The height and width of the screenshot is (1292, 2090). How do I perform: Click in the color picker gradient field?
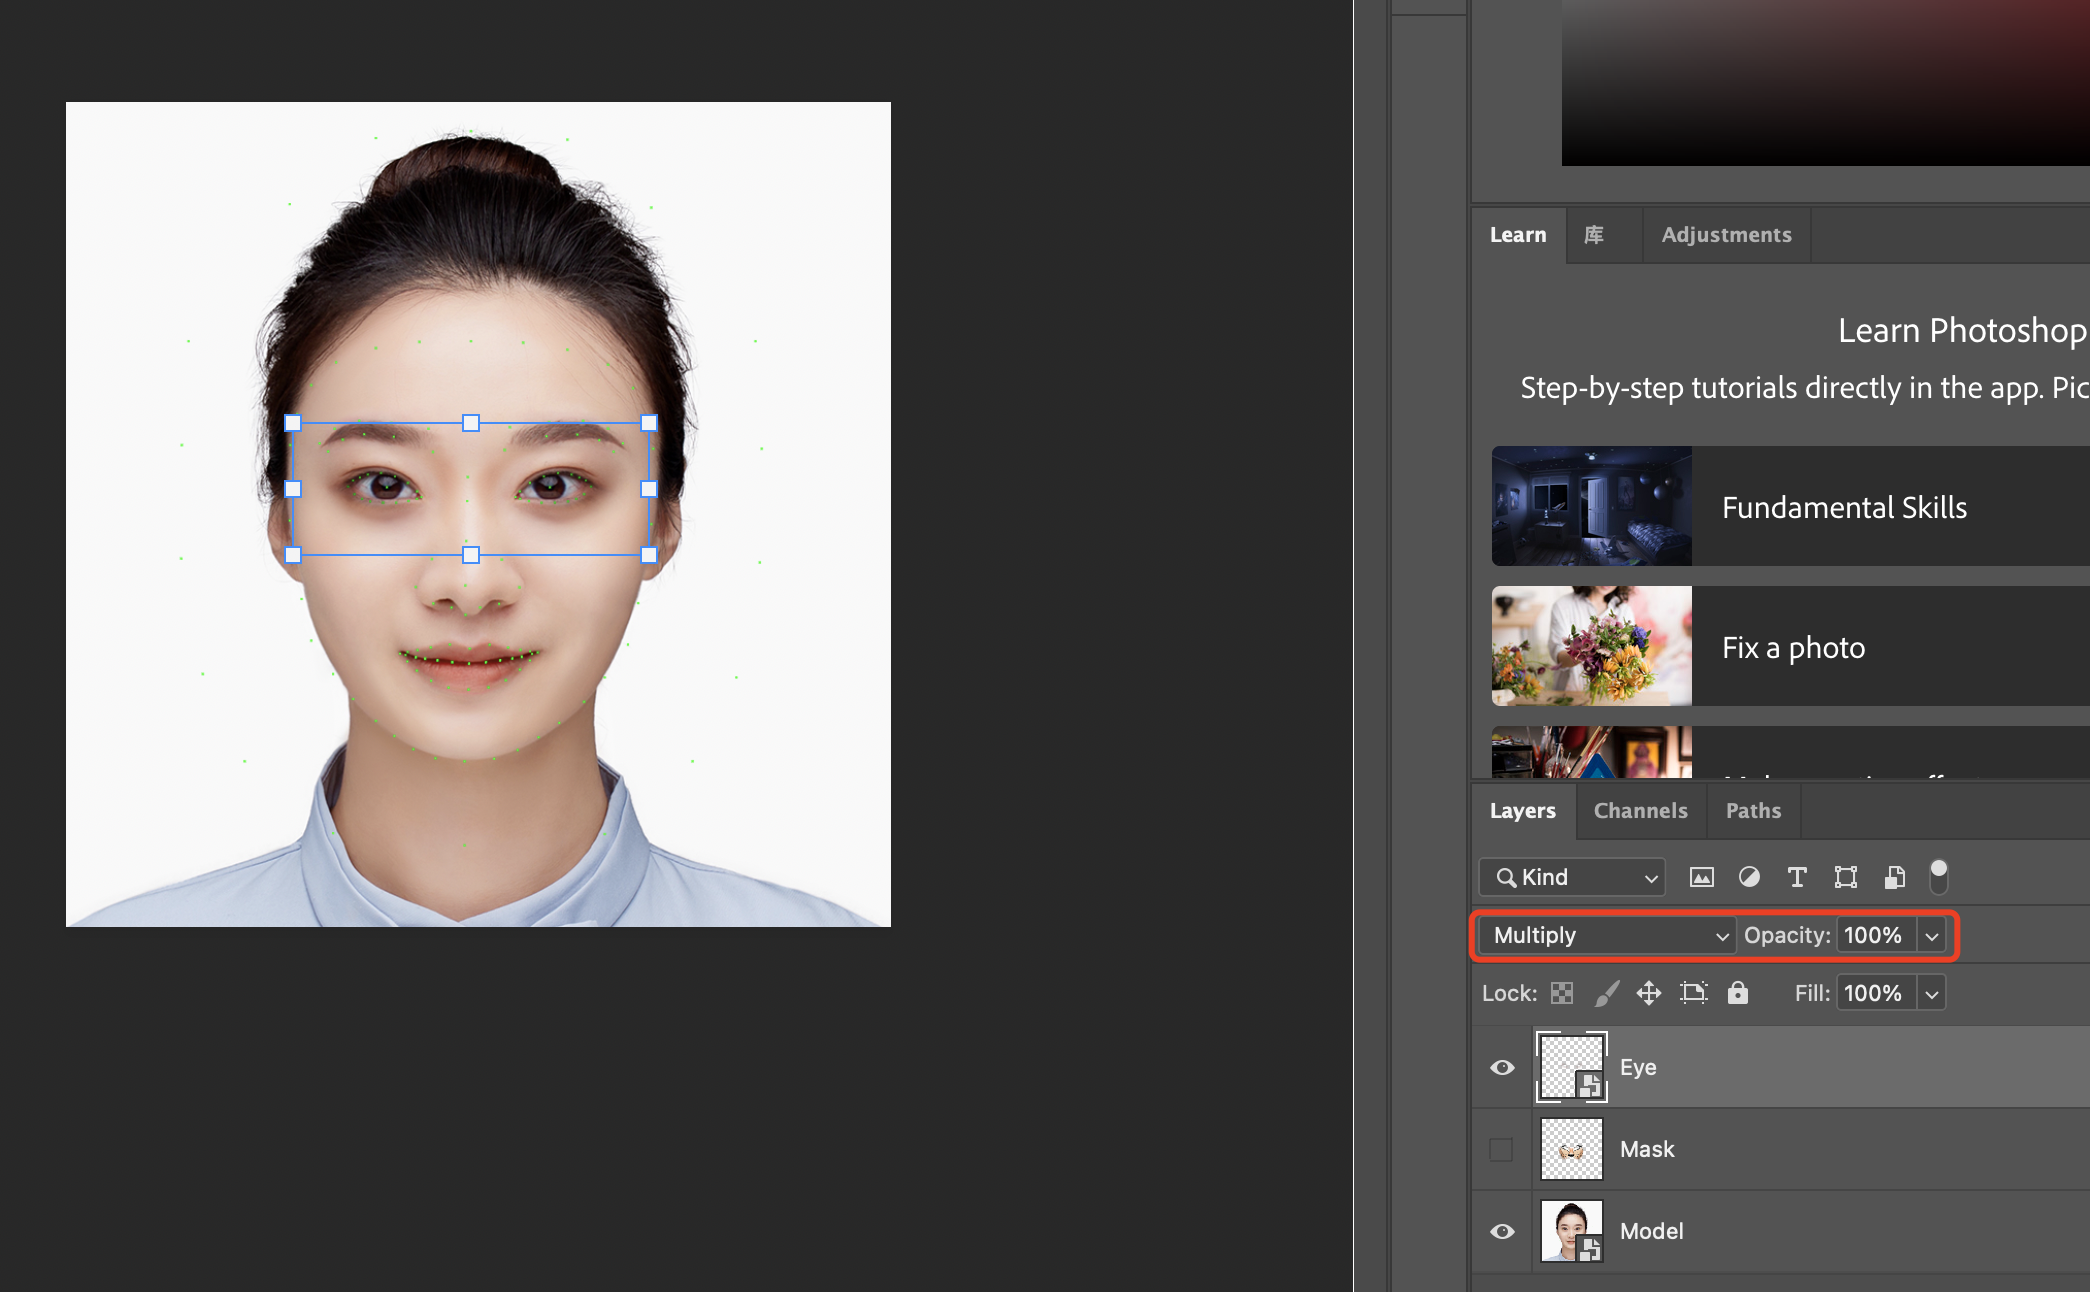coord(1825,80)
